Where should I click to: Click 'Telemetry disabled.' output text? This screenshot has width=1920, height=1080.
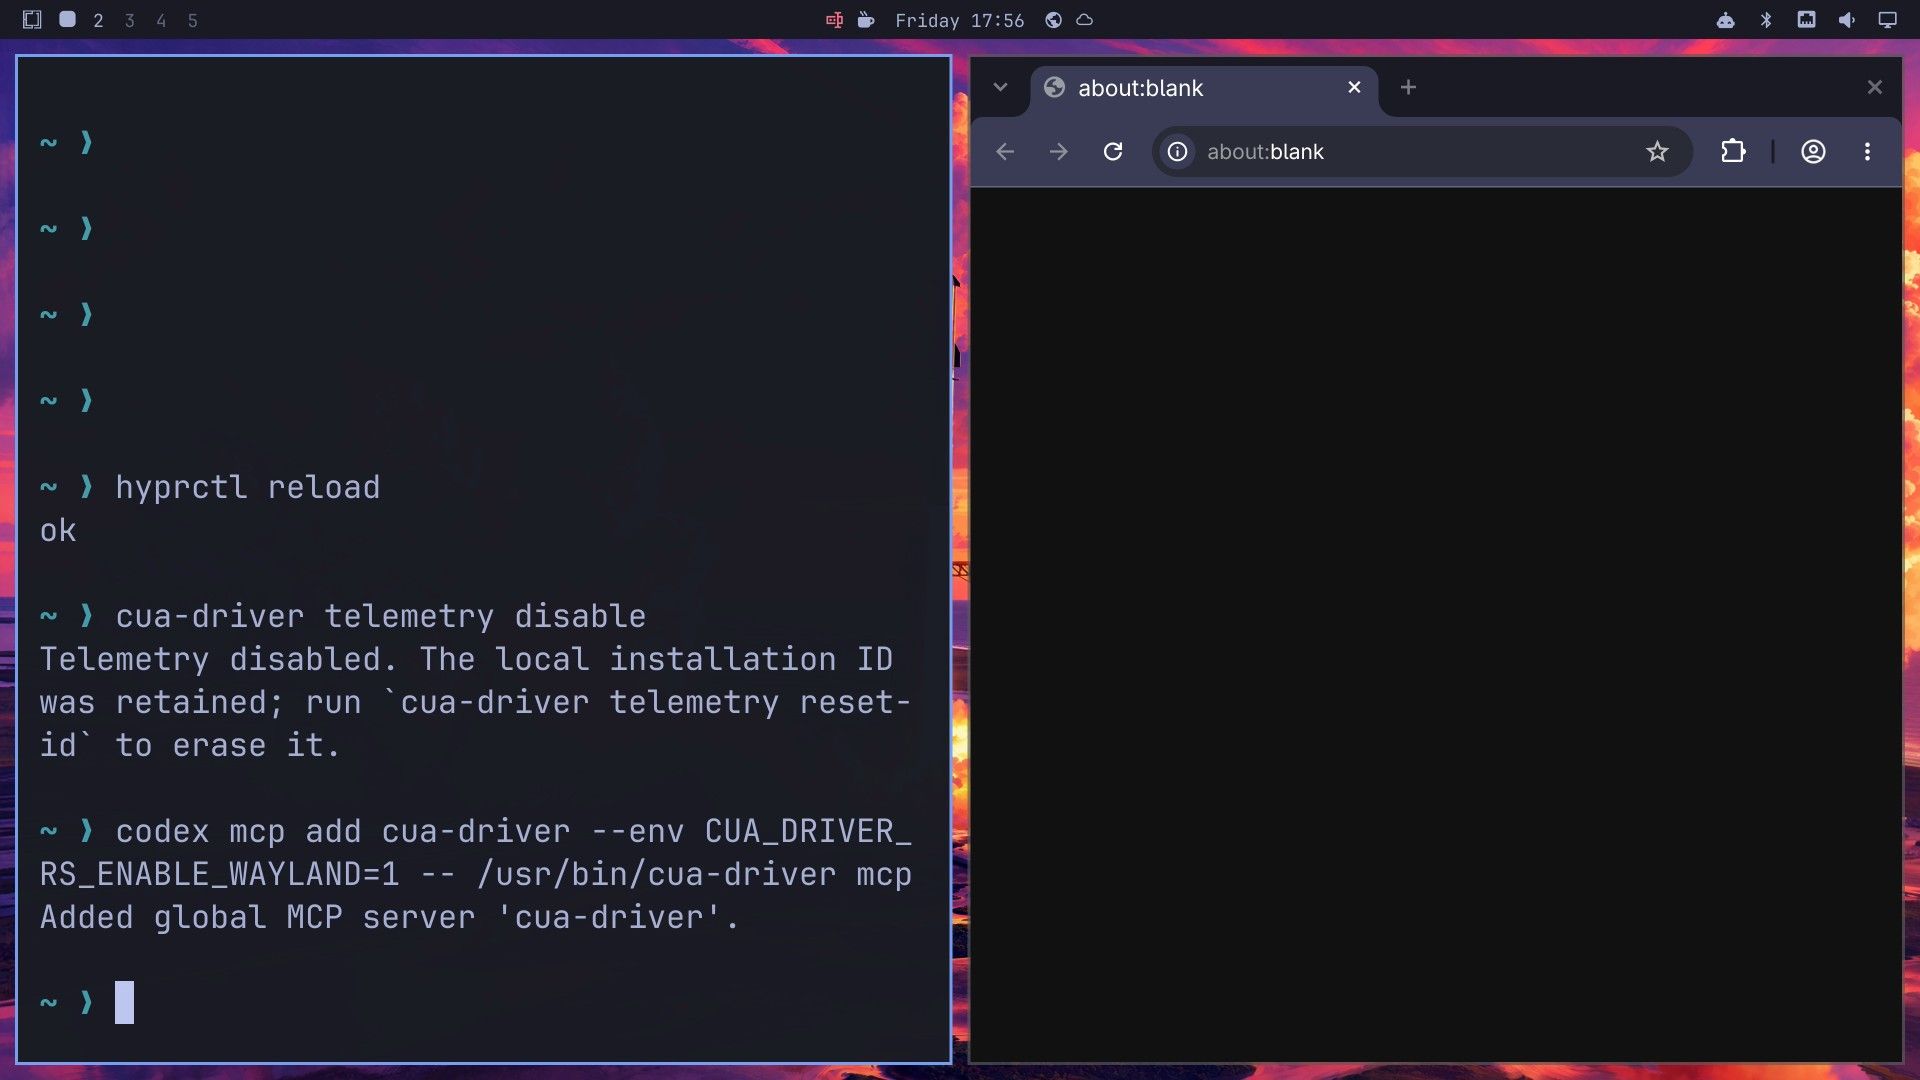[x=218, y=659]
